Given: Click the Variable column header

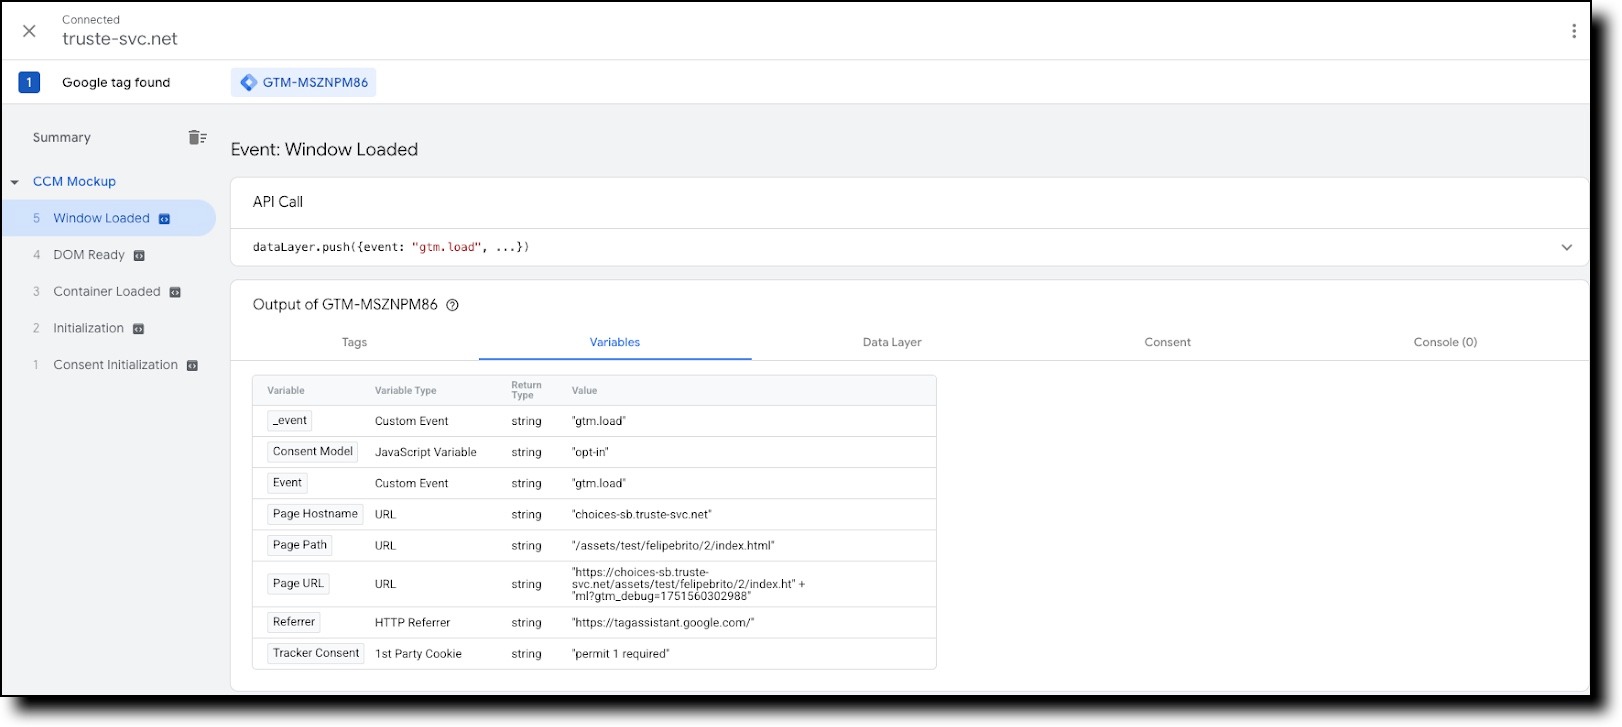Looking at the screenshot, I should coord(286,391).
